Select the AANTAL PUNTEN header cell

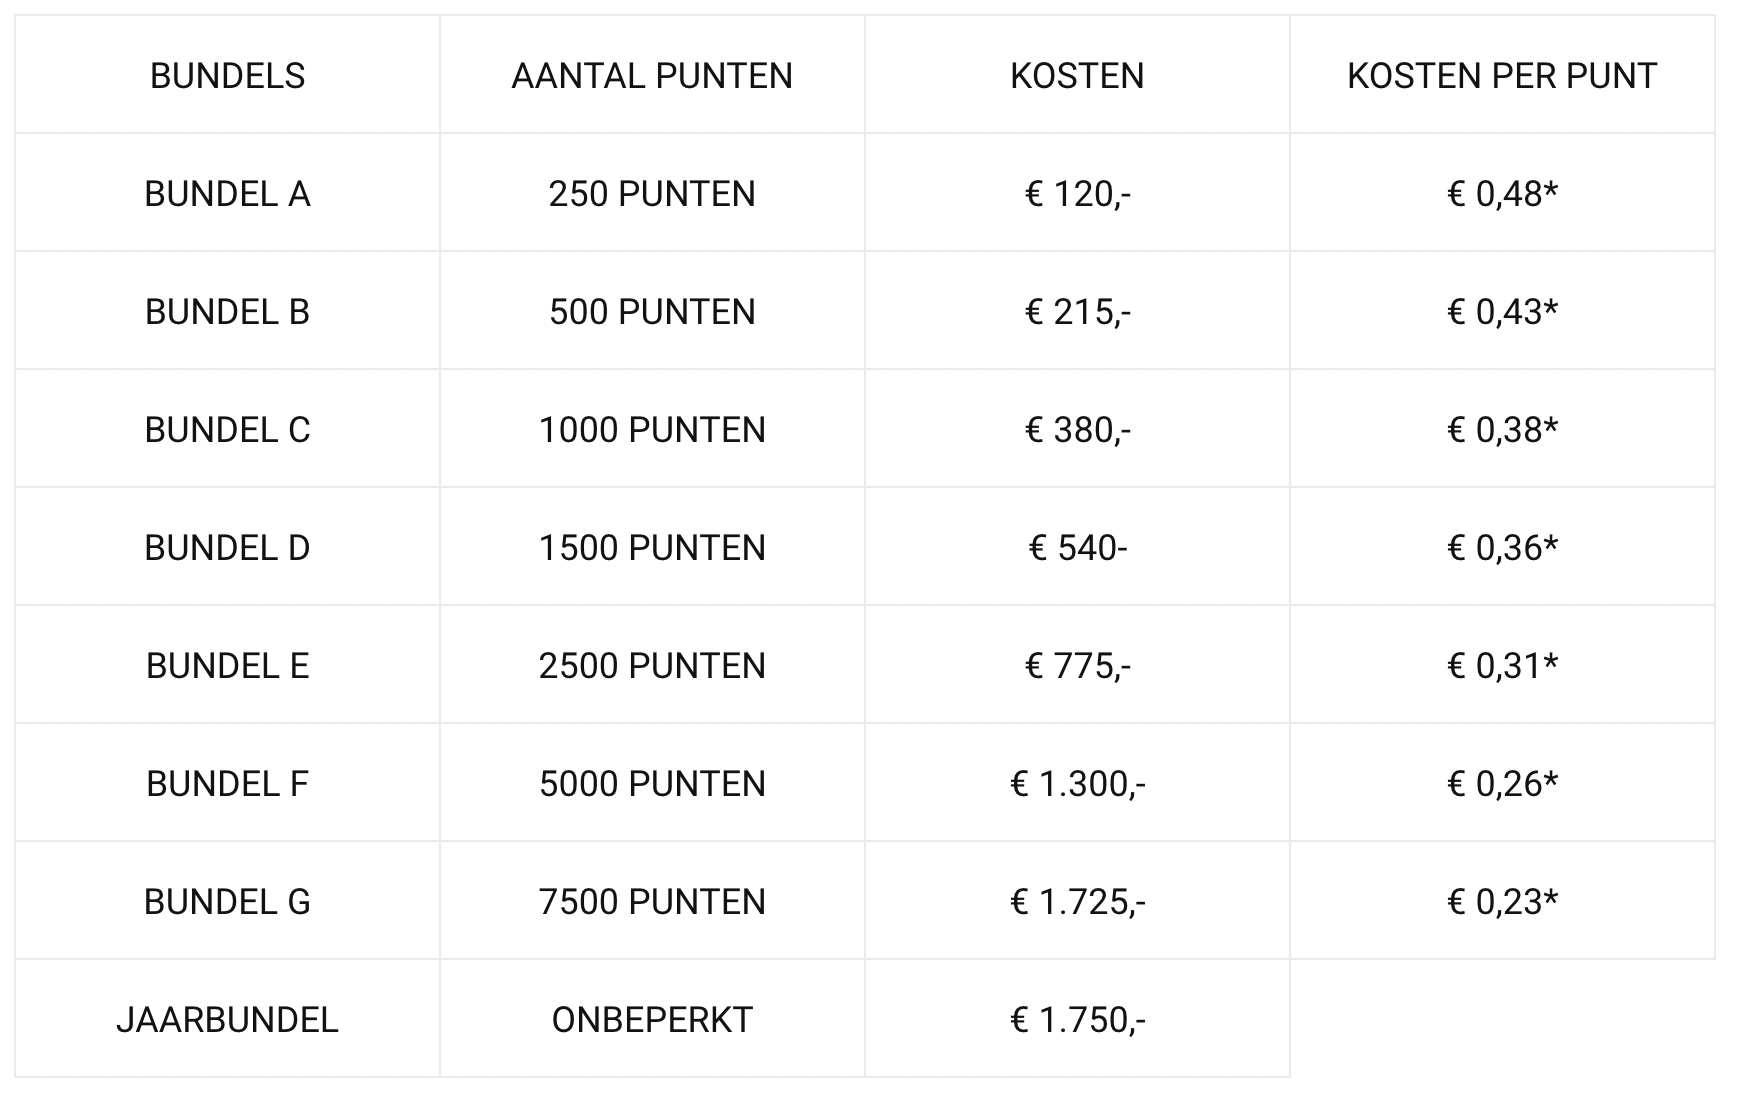point(652,75)
